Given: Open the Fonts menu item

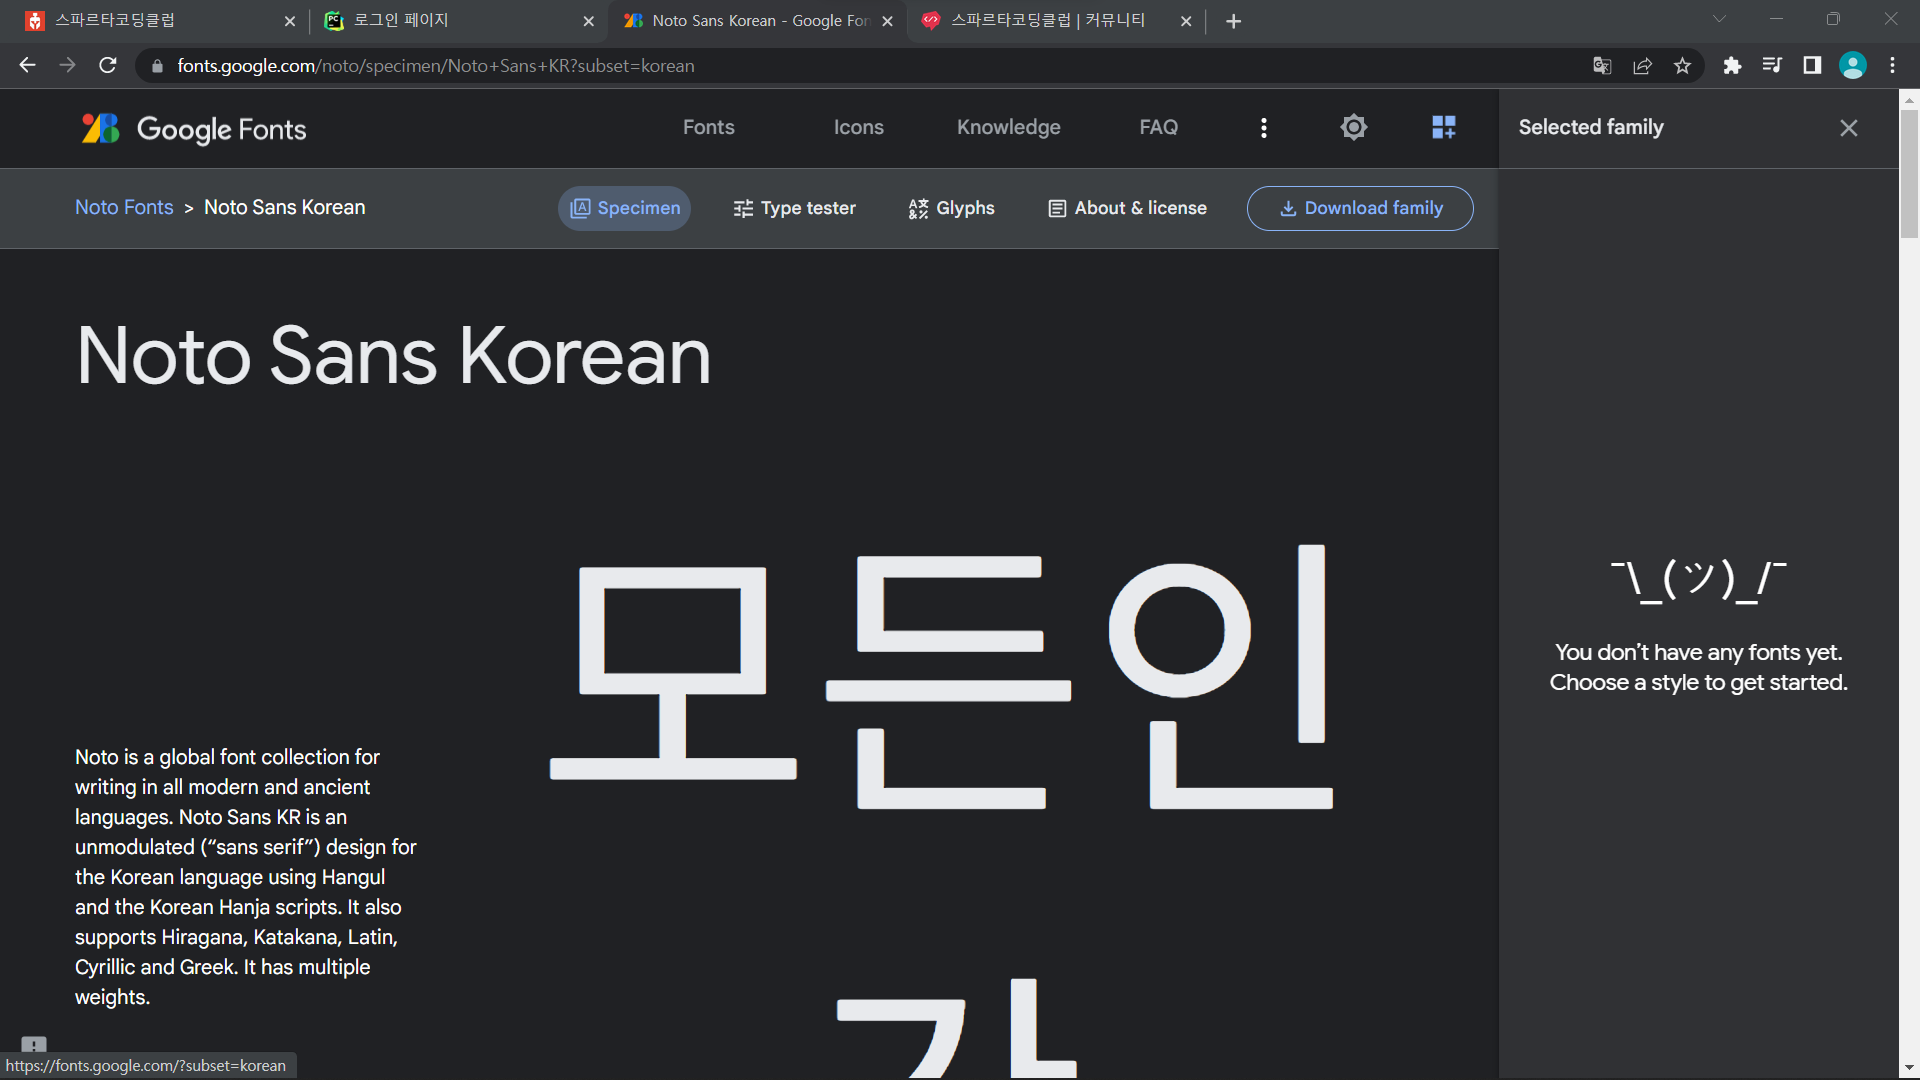Looking at the screenshot, I should [708, 127].
